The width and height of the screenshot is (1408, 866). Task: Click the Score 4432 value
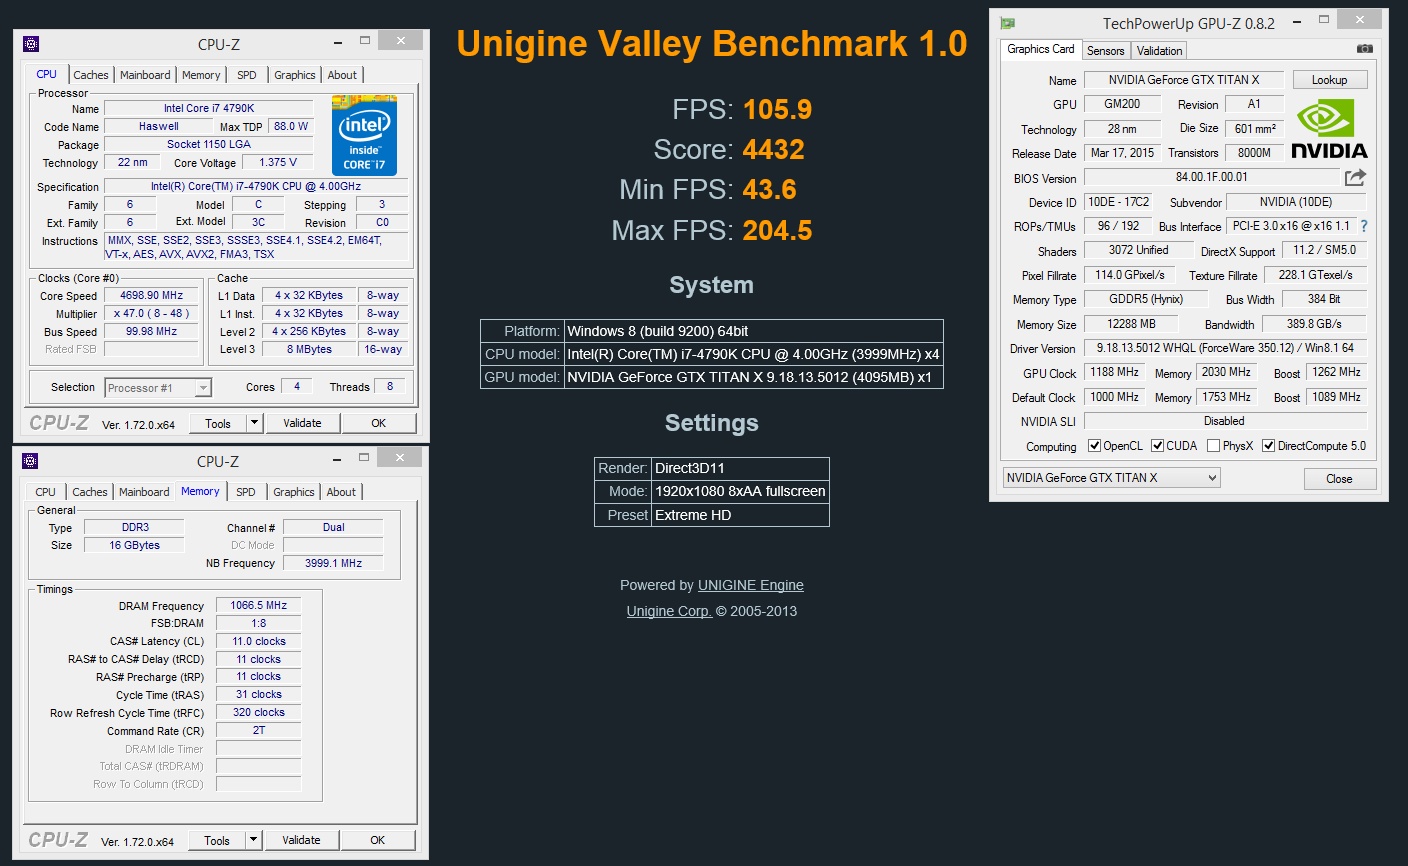[x=774, y=150]
